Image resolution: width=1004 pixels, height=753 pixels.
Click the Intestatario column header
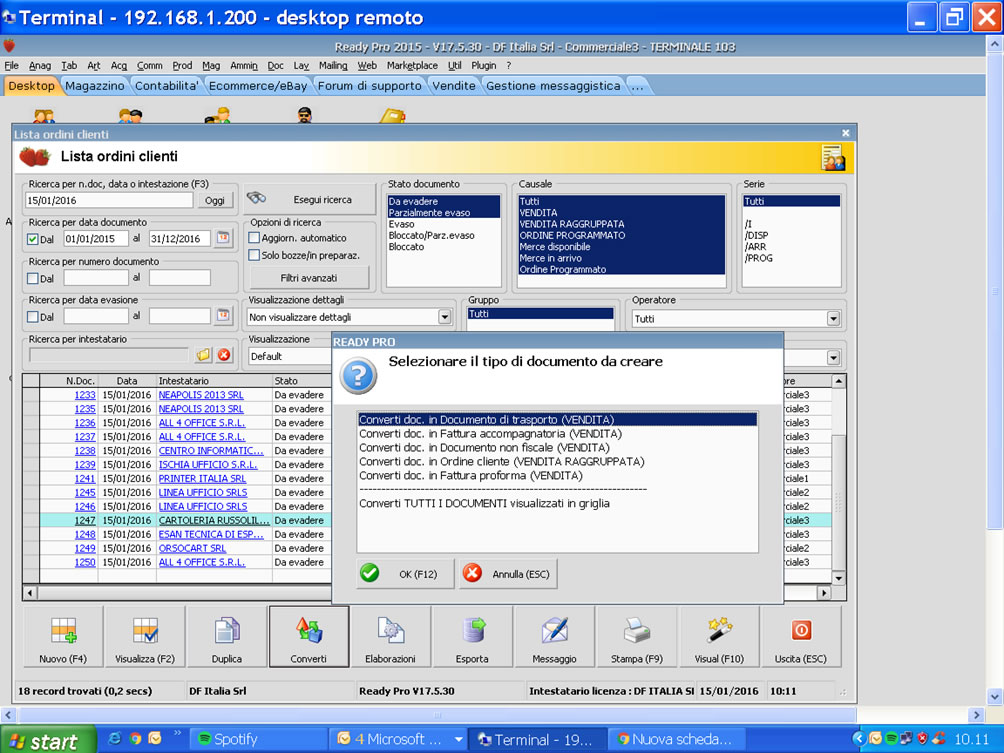click(x=215, y=381)
